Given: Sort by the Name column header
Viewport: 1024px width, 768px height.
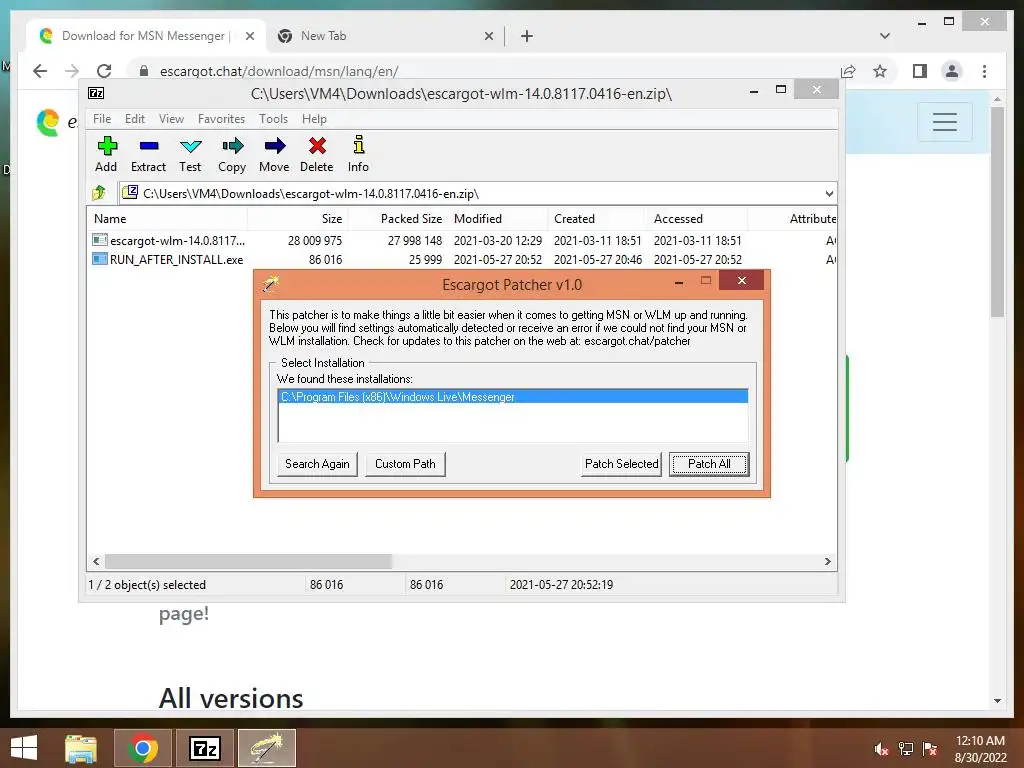Looking at the screenshot, I should click(x=167, y=219).
